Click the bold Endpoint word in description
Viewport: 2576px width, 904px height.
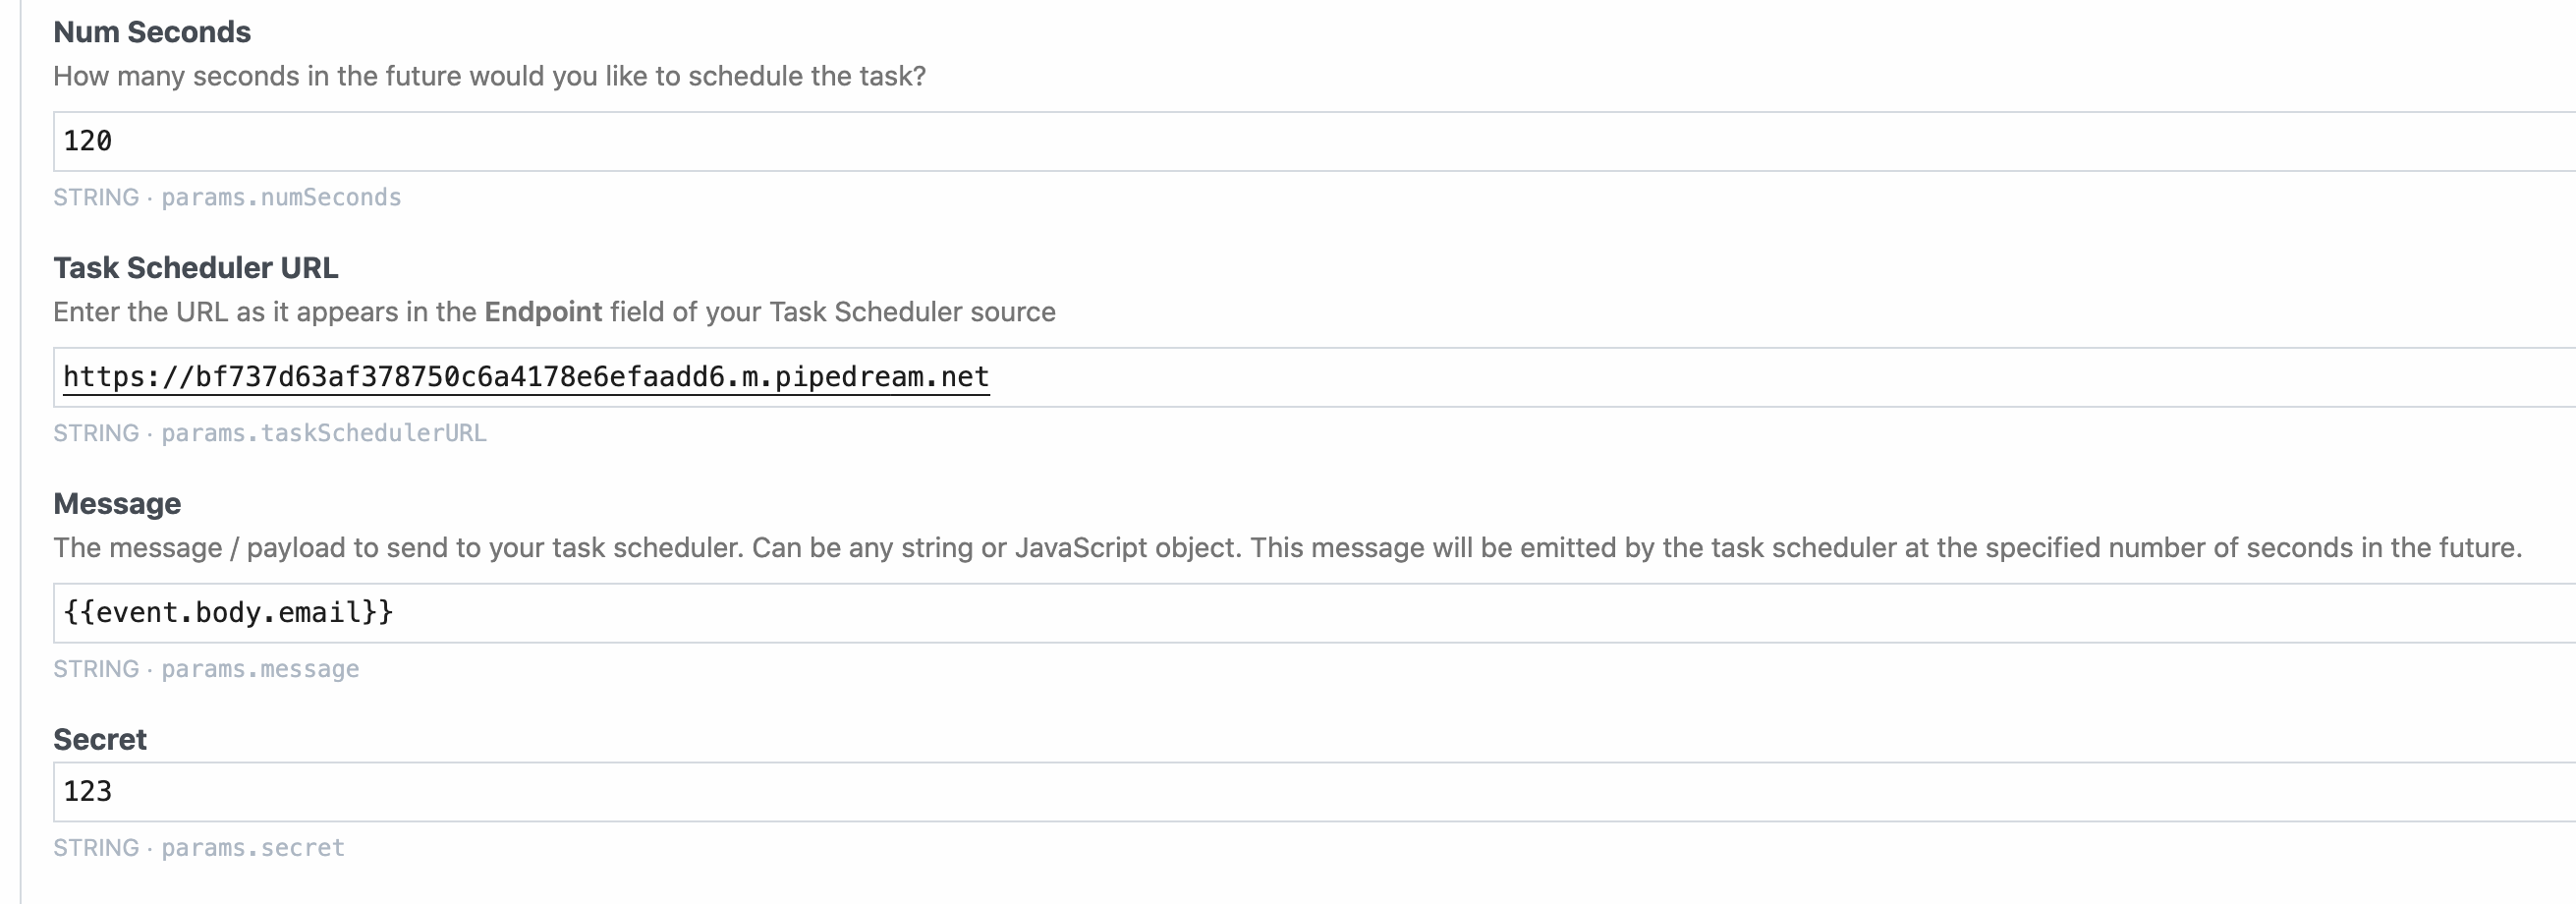point(541,311)
